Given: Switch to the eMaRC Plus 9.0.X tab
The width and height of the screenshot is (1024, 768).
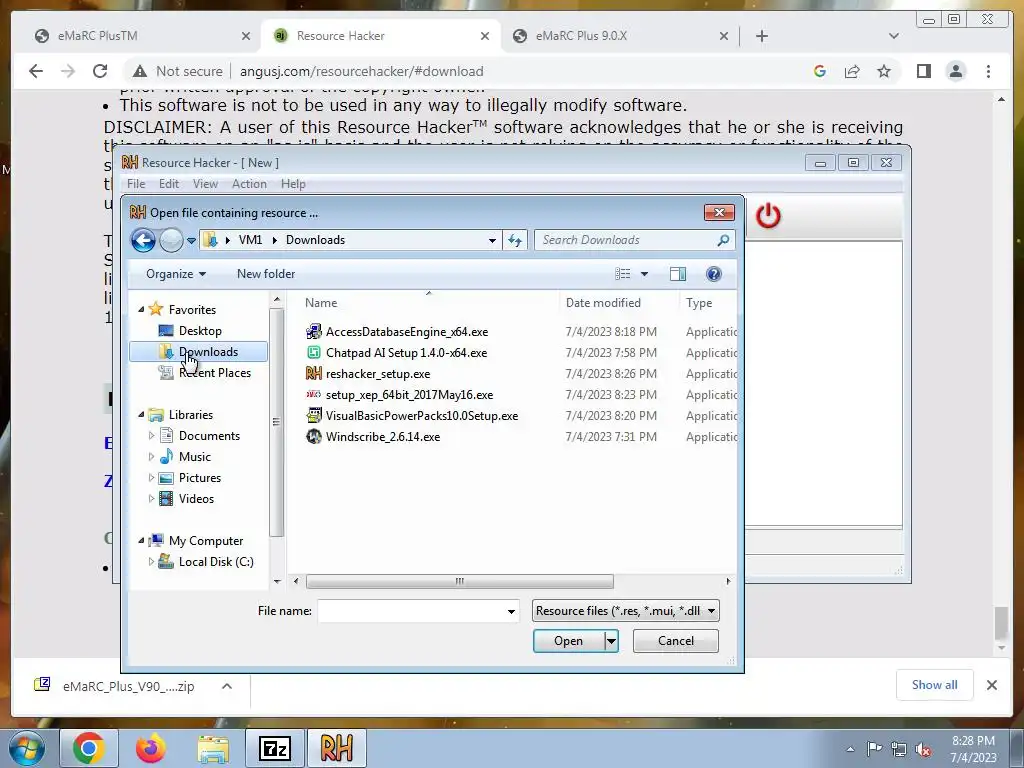Looking at the screenshot, I should (x=619, y=36).
